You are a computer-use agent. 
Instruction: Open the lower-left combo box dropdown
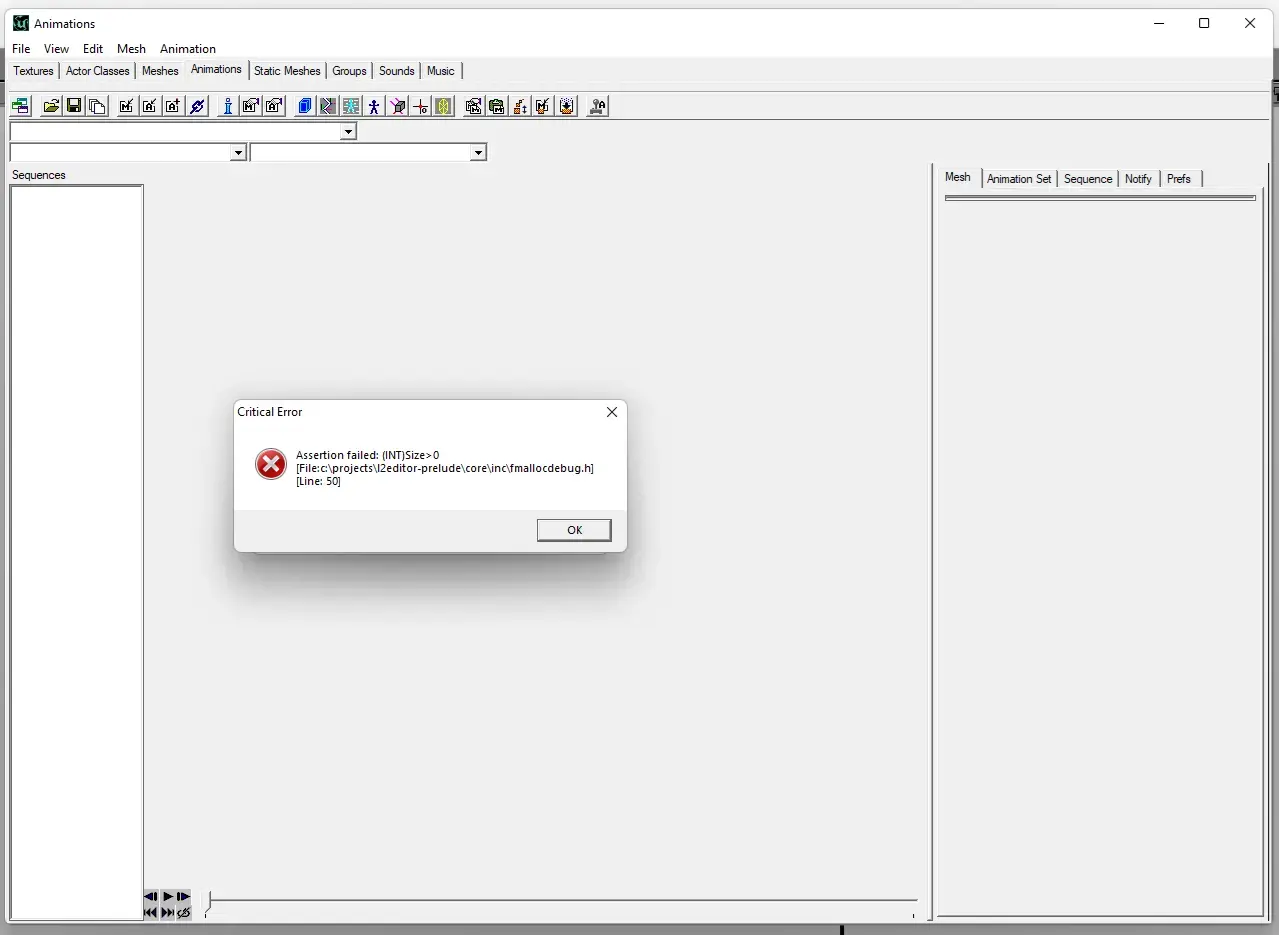(238, 153)
